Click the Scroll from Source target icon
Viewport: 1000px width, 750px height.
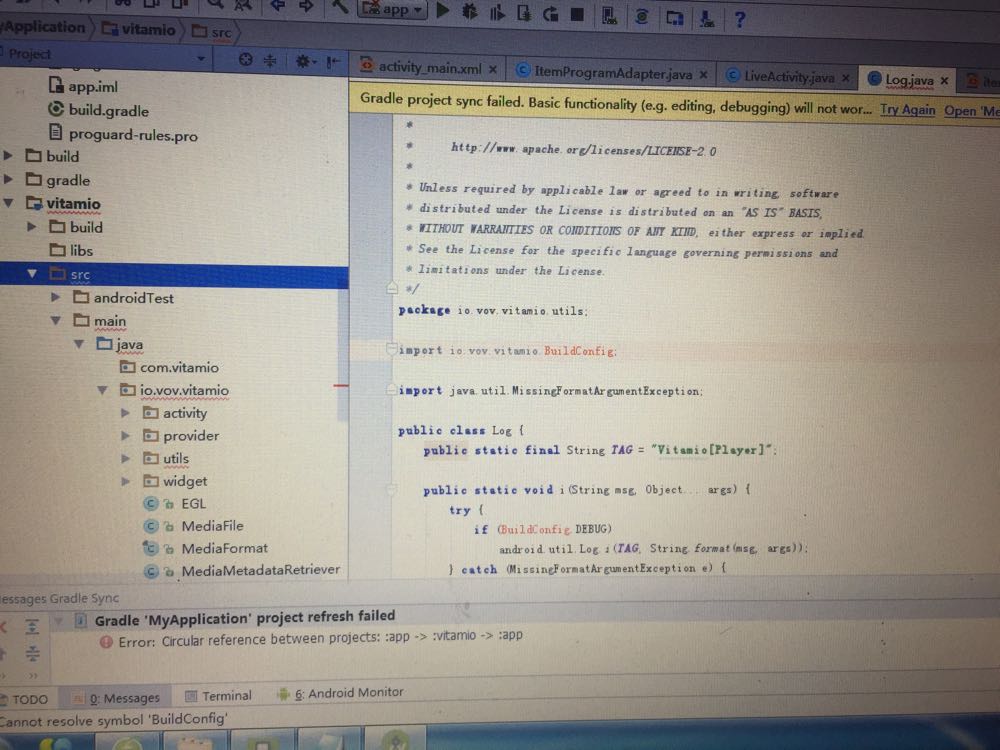coord(246,60)
